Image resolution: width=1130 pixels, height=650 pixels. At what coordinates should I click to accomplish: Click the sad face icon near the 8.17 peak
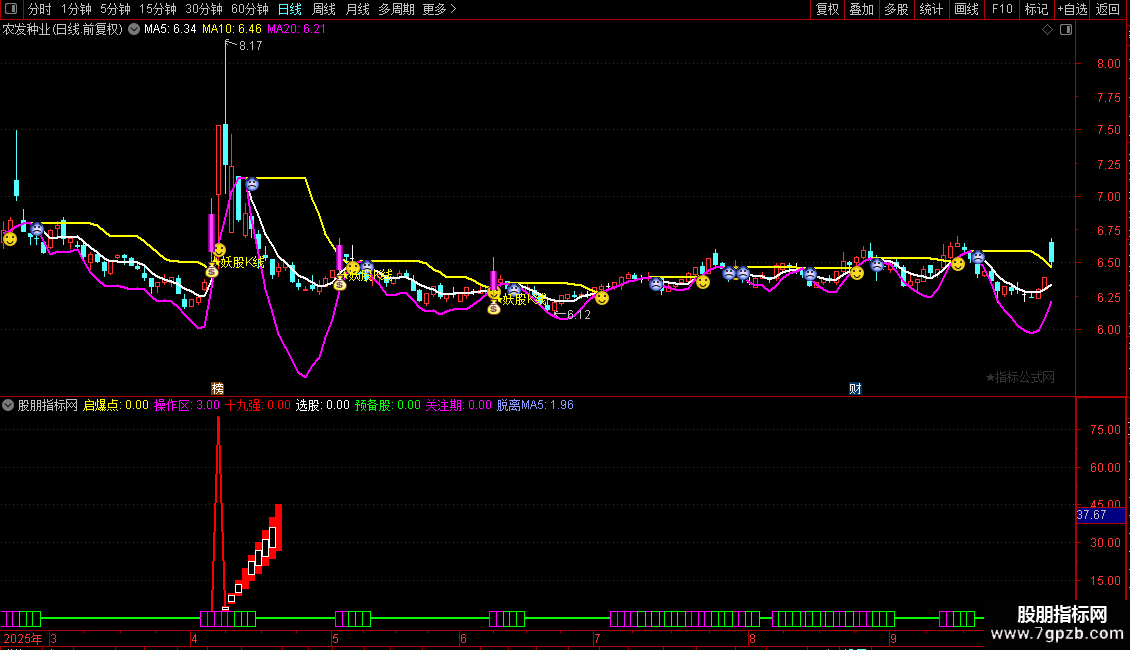[252, 185]
